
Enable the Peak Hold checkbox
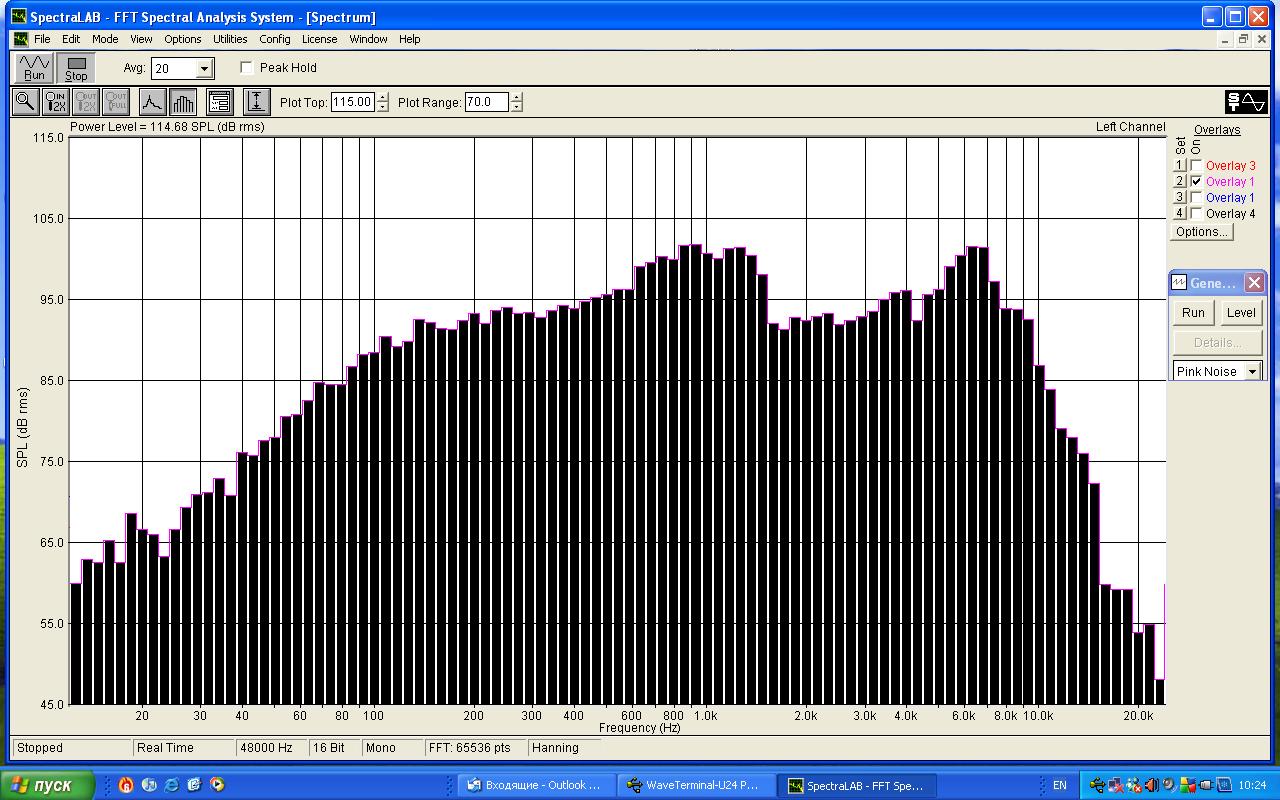tap(247, 68)
